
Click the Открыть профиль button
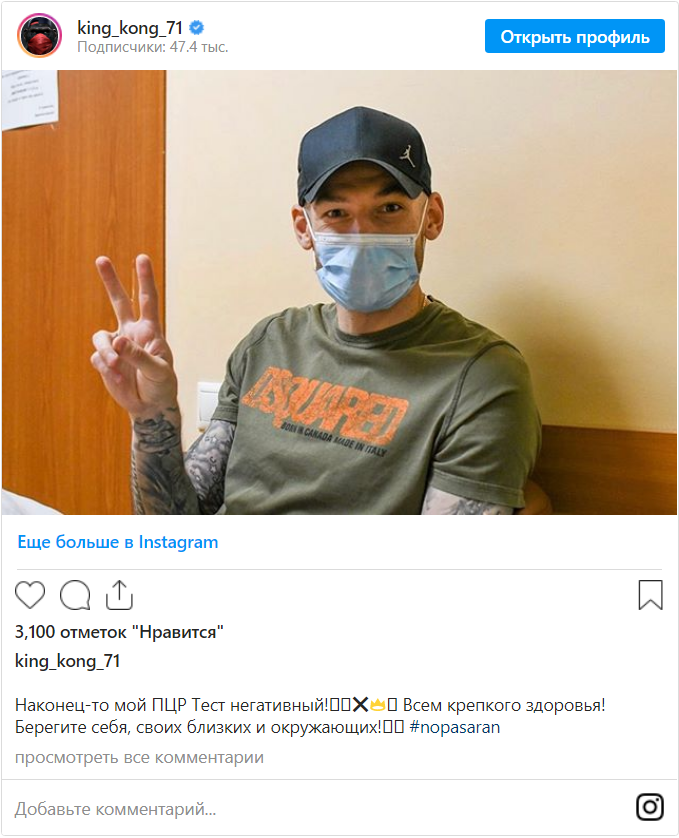click(x=575, y=36)
